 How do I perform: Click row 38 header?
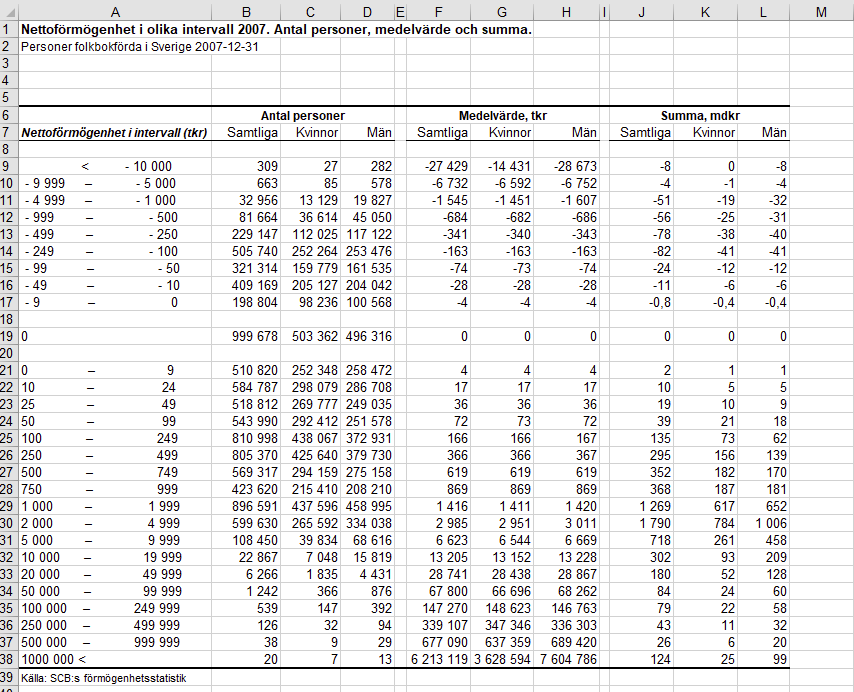click(8, 660)
